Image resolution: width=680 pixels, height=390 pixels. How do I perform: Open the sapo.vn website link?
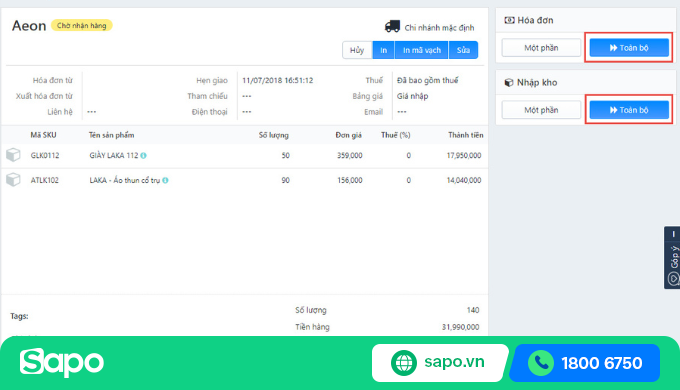click(454, 362)
